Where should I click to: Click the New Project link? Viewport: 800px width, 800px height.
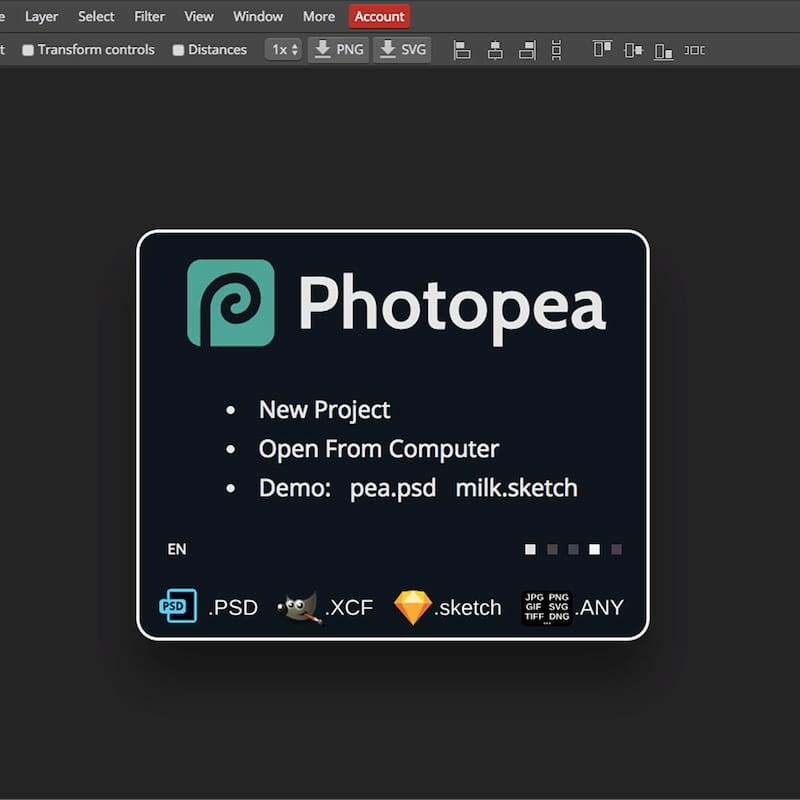[x=323, y=409]
